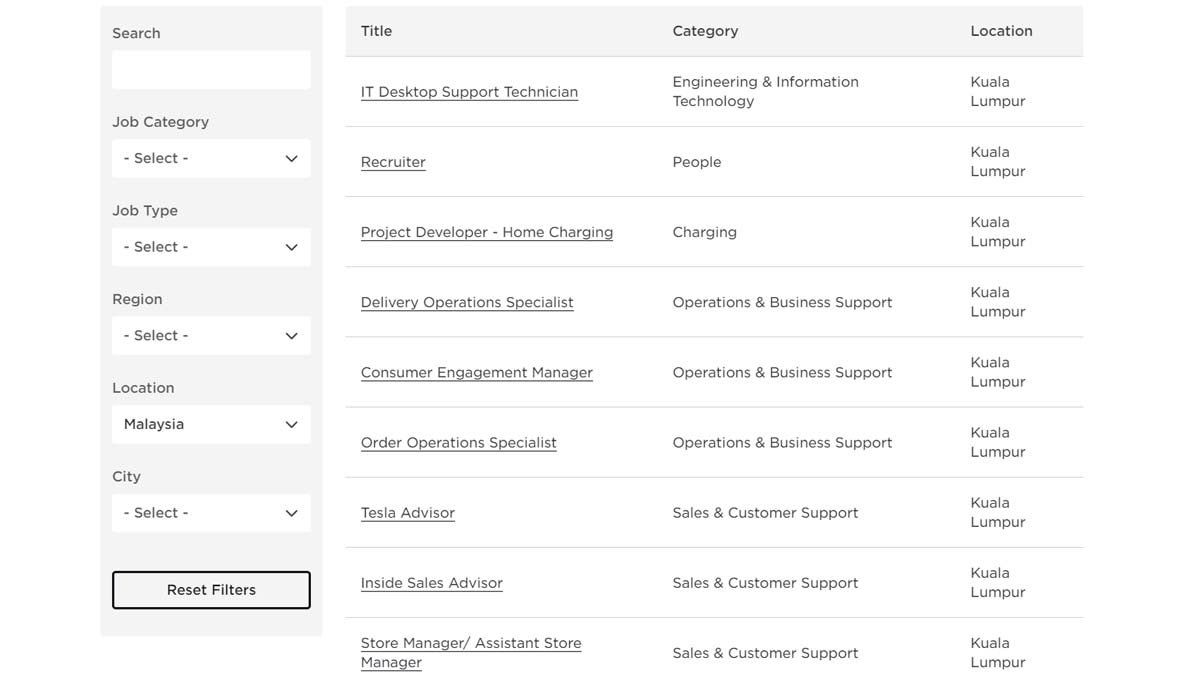Select Consumer Engagement Manager job link
This screenshot has width=1200, height=675.
pos(476,372)
